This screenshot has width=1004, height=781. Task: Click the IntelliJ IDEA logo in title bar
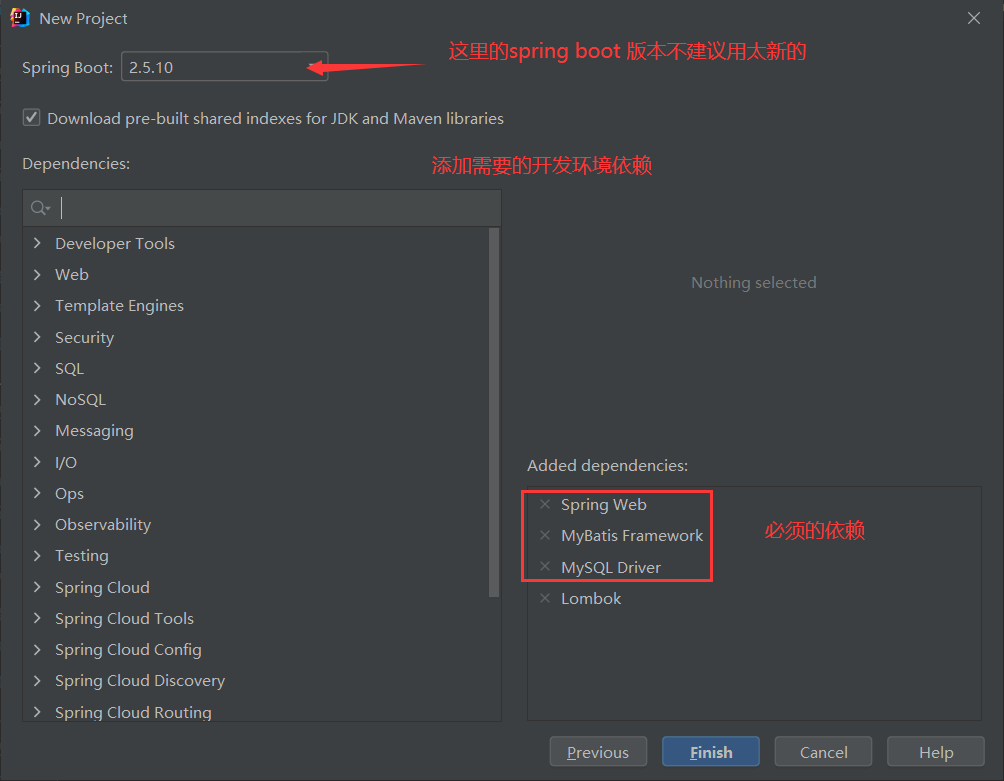pyautogui.click(x=20, y=18)
